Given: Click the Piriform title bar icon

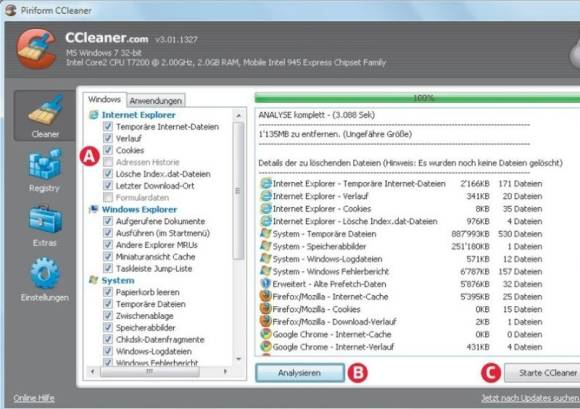Looking at the screenshot, I should click(x=10, y=10).
